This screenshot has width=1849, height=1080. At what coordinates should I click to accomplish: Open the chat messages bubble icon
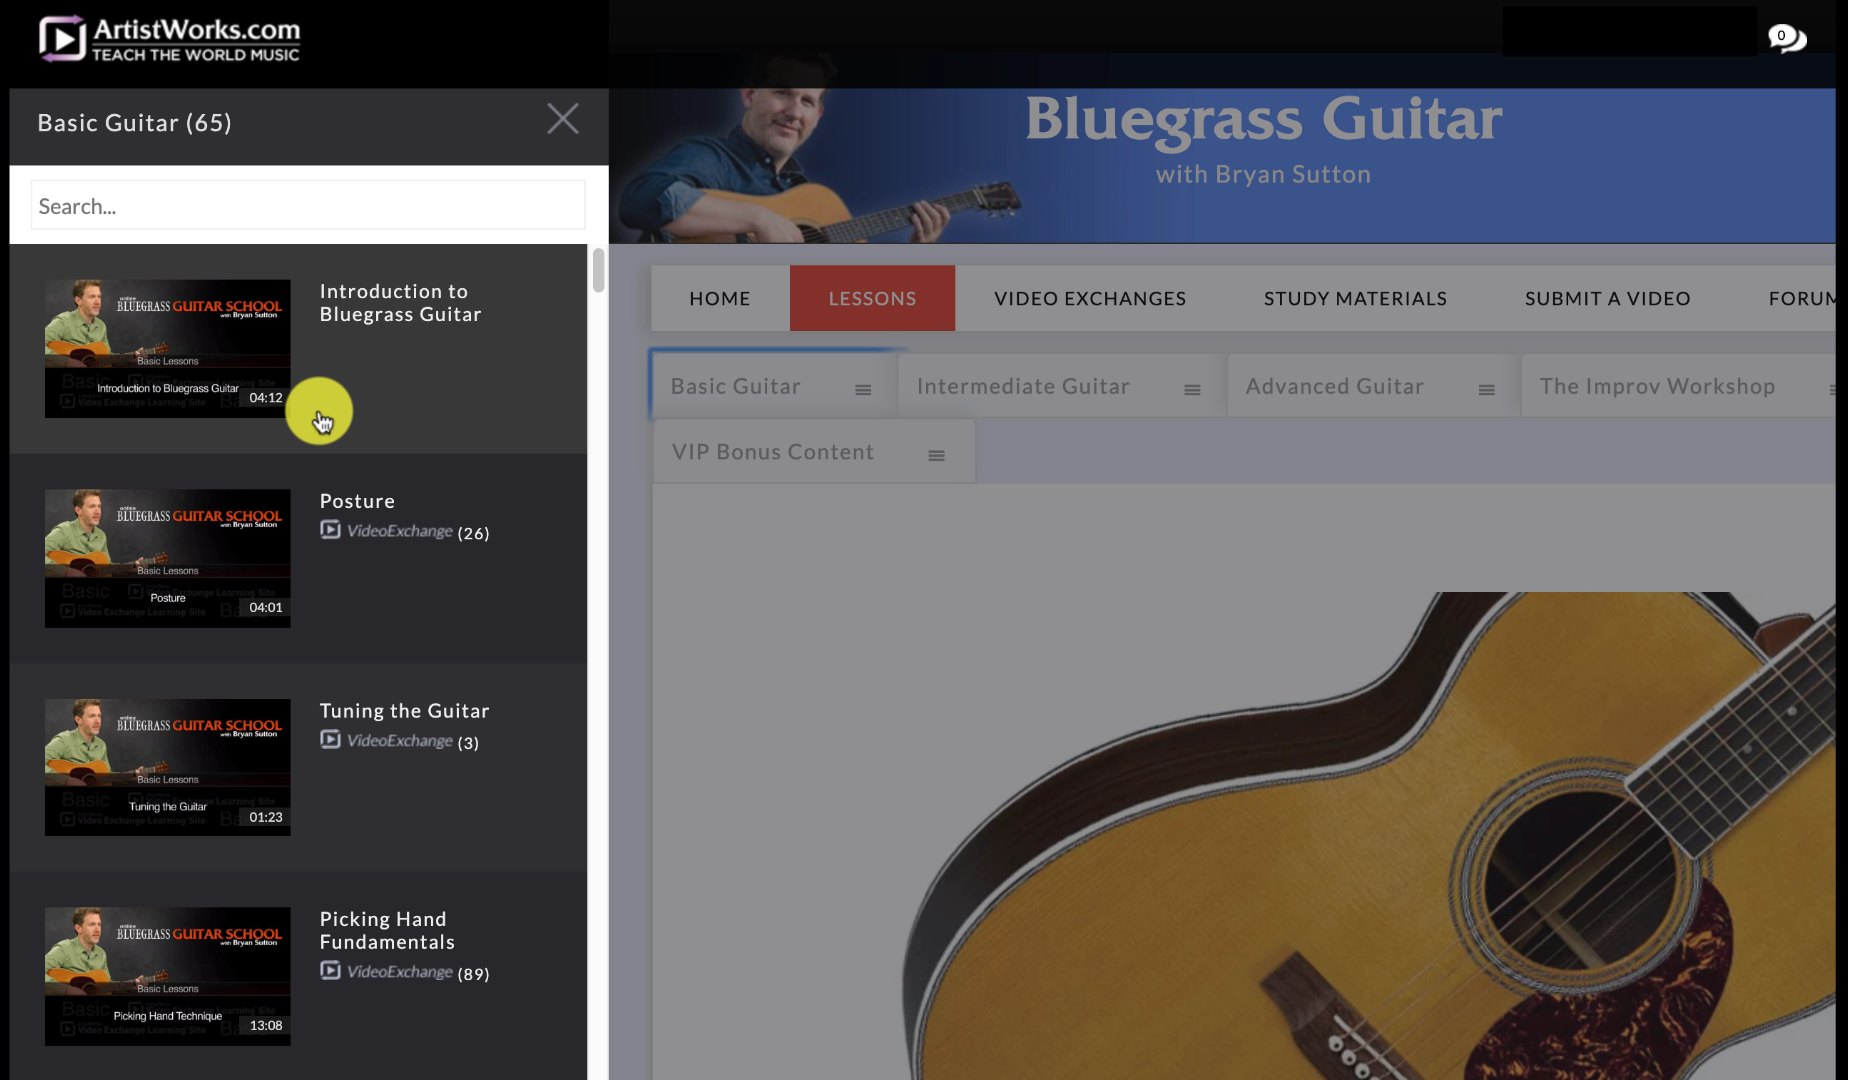click(1786, 38)
